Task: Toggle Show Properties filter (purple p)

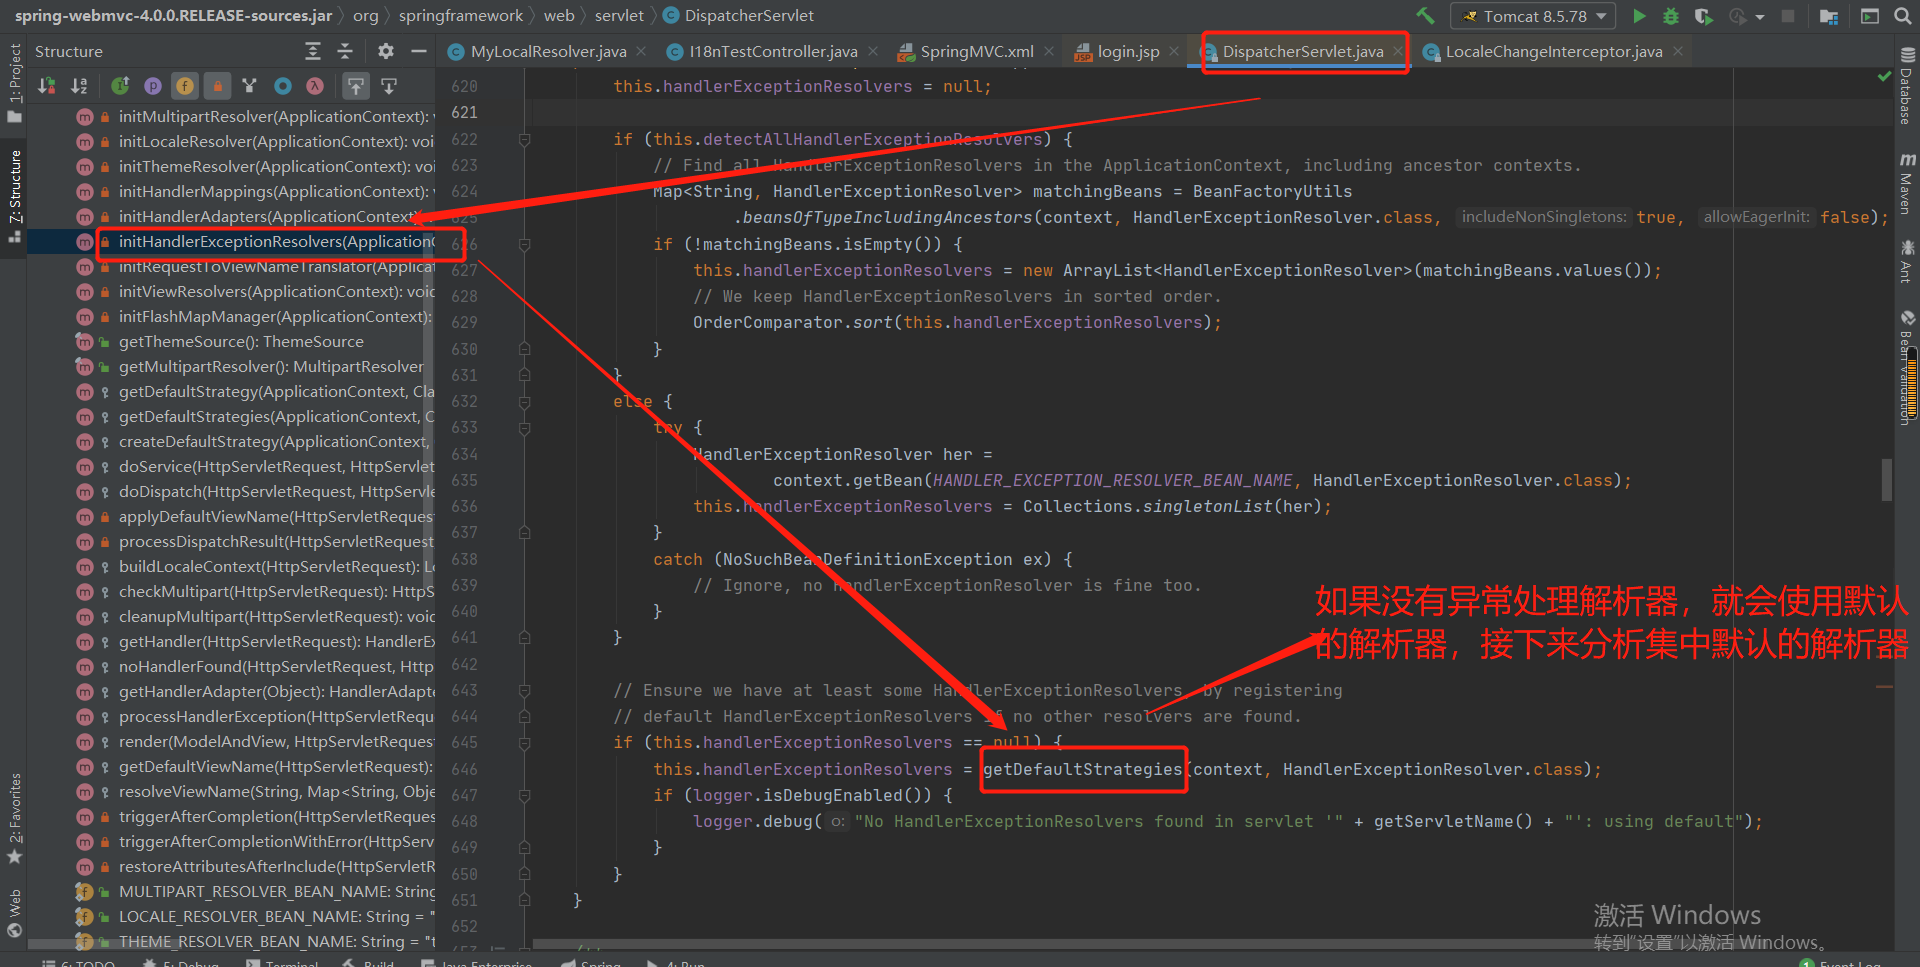Action: click(153, 86)
